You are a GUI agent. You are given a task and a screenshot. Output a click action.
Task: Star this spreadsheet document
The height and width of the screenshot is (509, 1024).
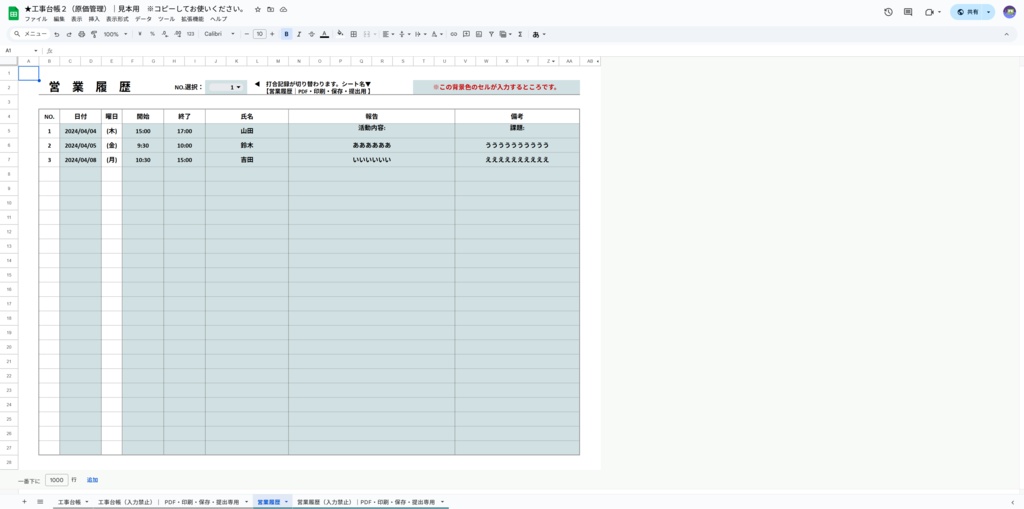pyautogui.click(x=258, y=10)
